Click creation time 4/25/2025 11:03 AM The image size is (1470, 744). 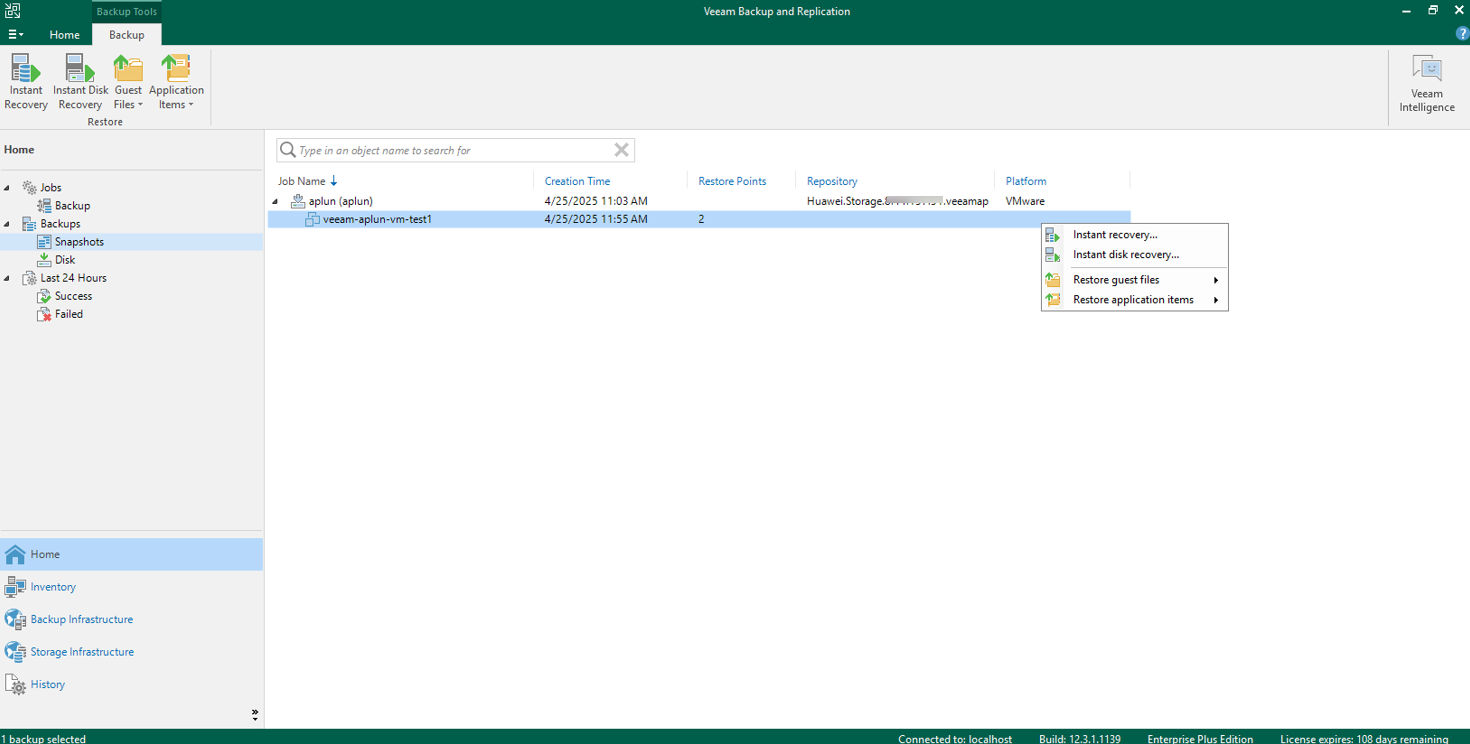click(x=596, y=201)
